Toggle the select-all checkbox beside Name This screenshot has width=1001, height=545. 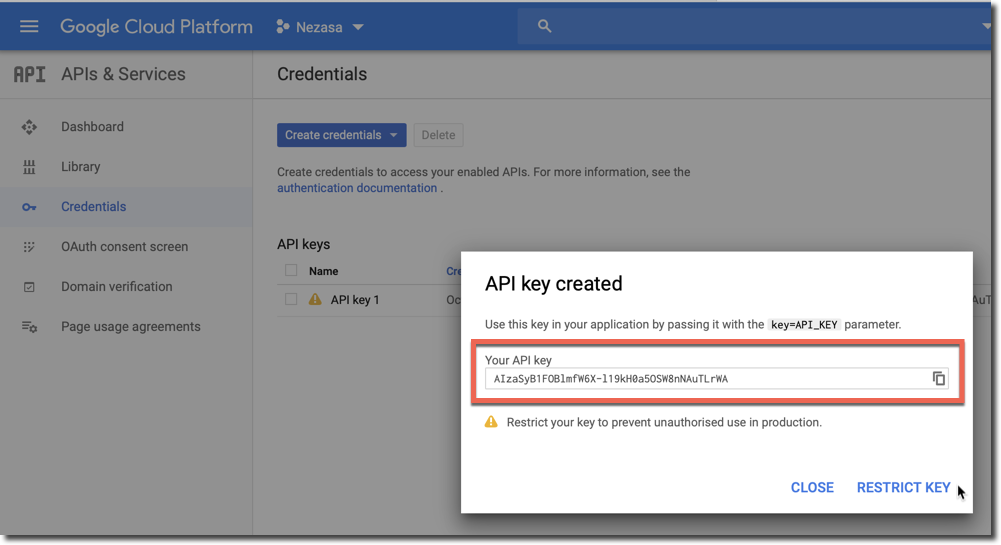click(x=291, y=270)
